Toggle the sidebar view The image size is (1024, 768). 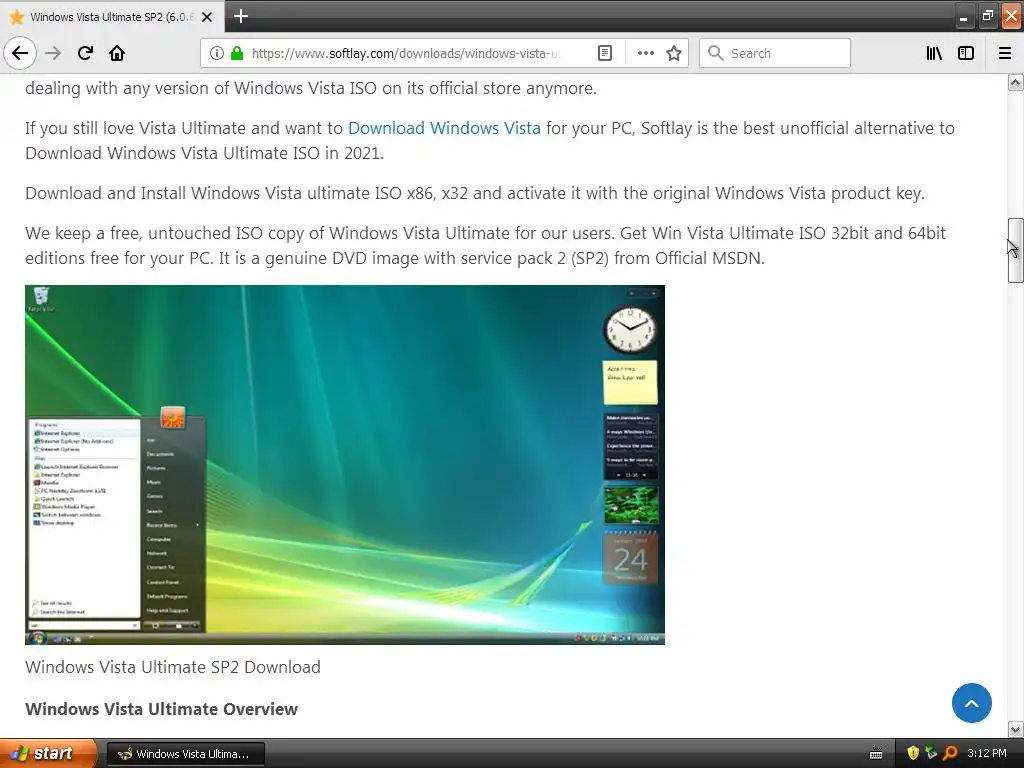click(966, 53)
